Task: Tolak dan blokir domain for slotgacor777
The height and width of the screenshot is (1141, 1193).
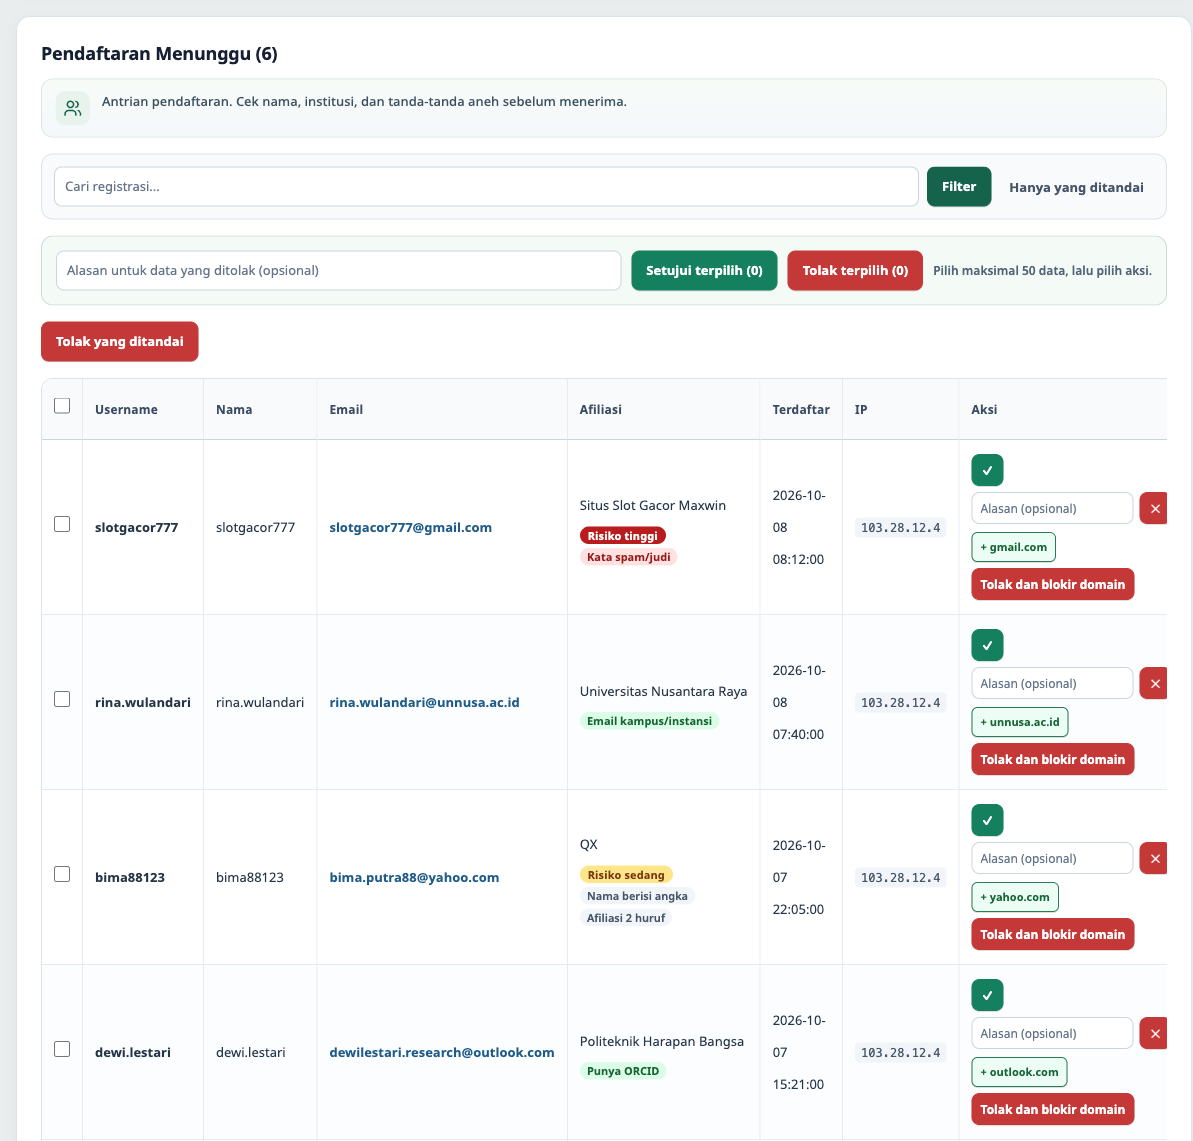Action: [1052, 584]
